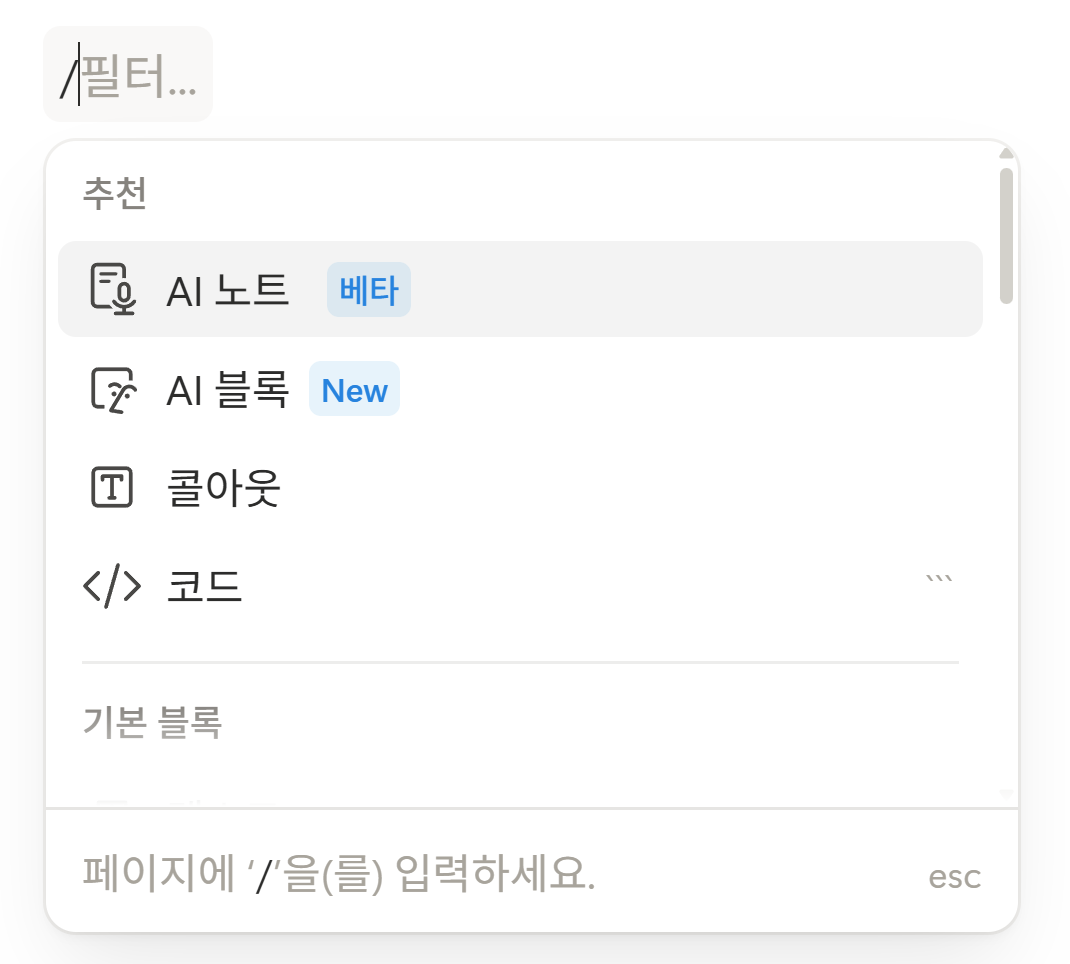
Task: Click the esc label in the footer
Action: (954, 877)
